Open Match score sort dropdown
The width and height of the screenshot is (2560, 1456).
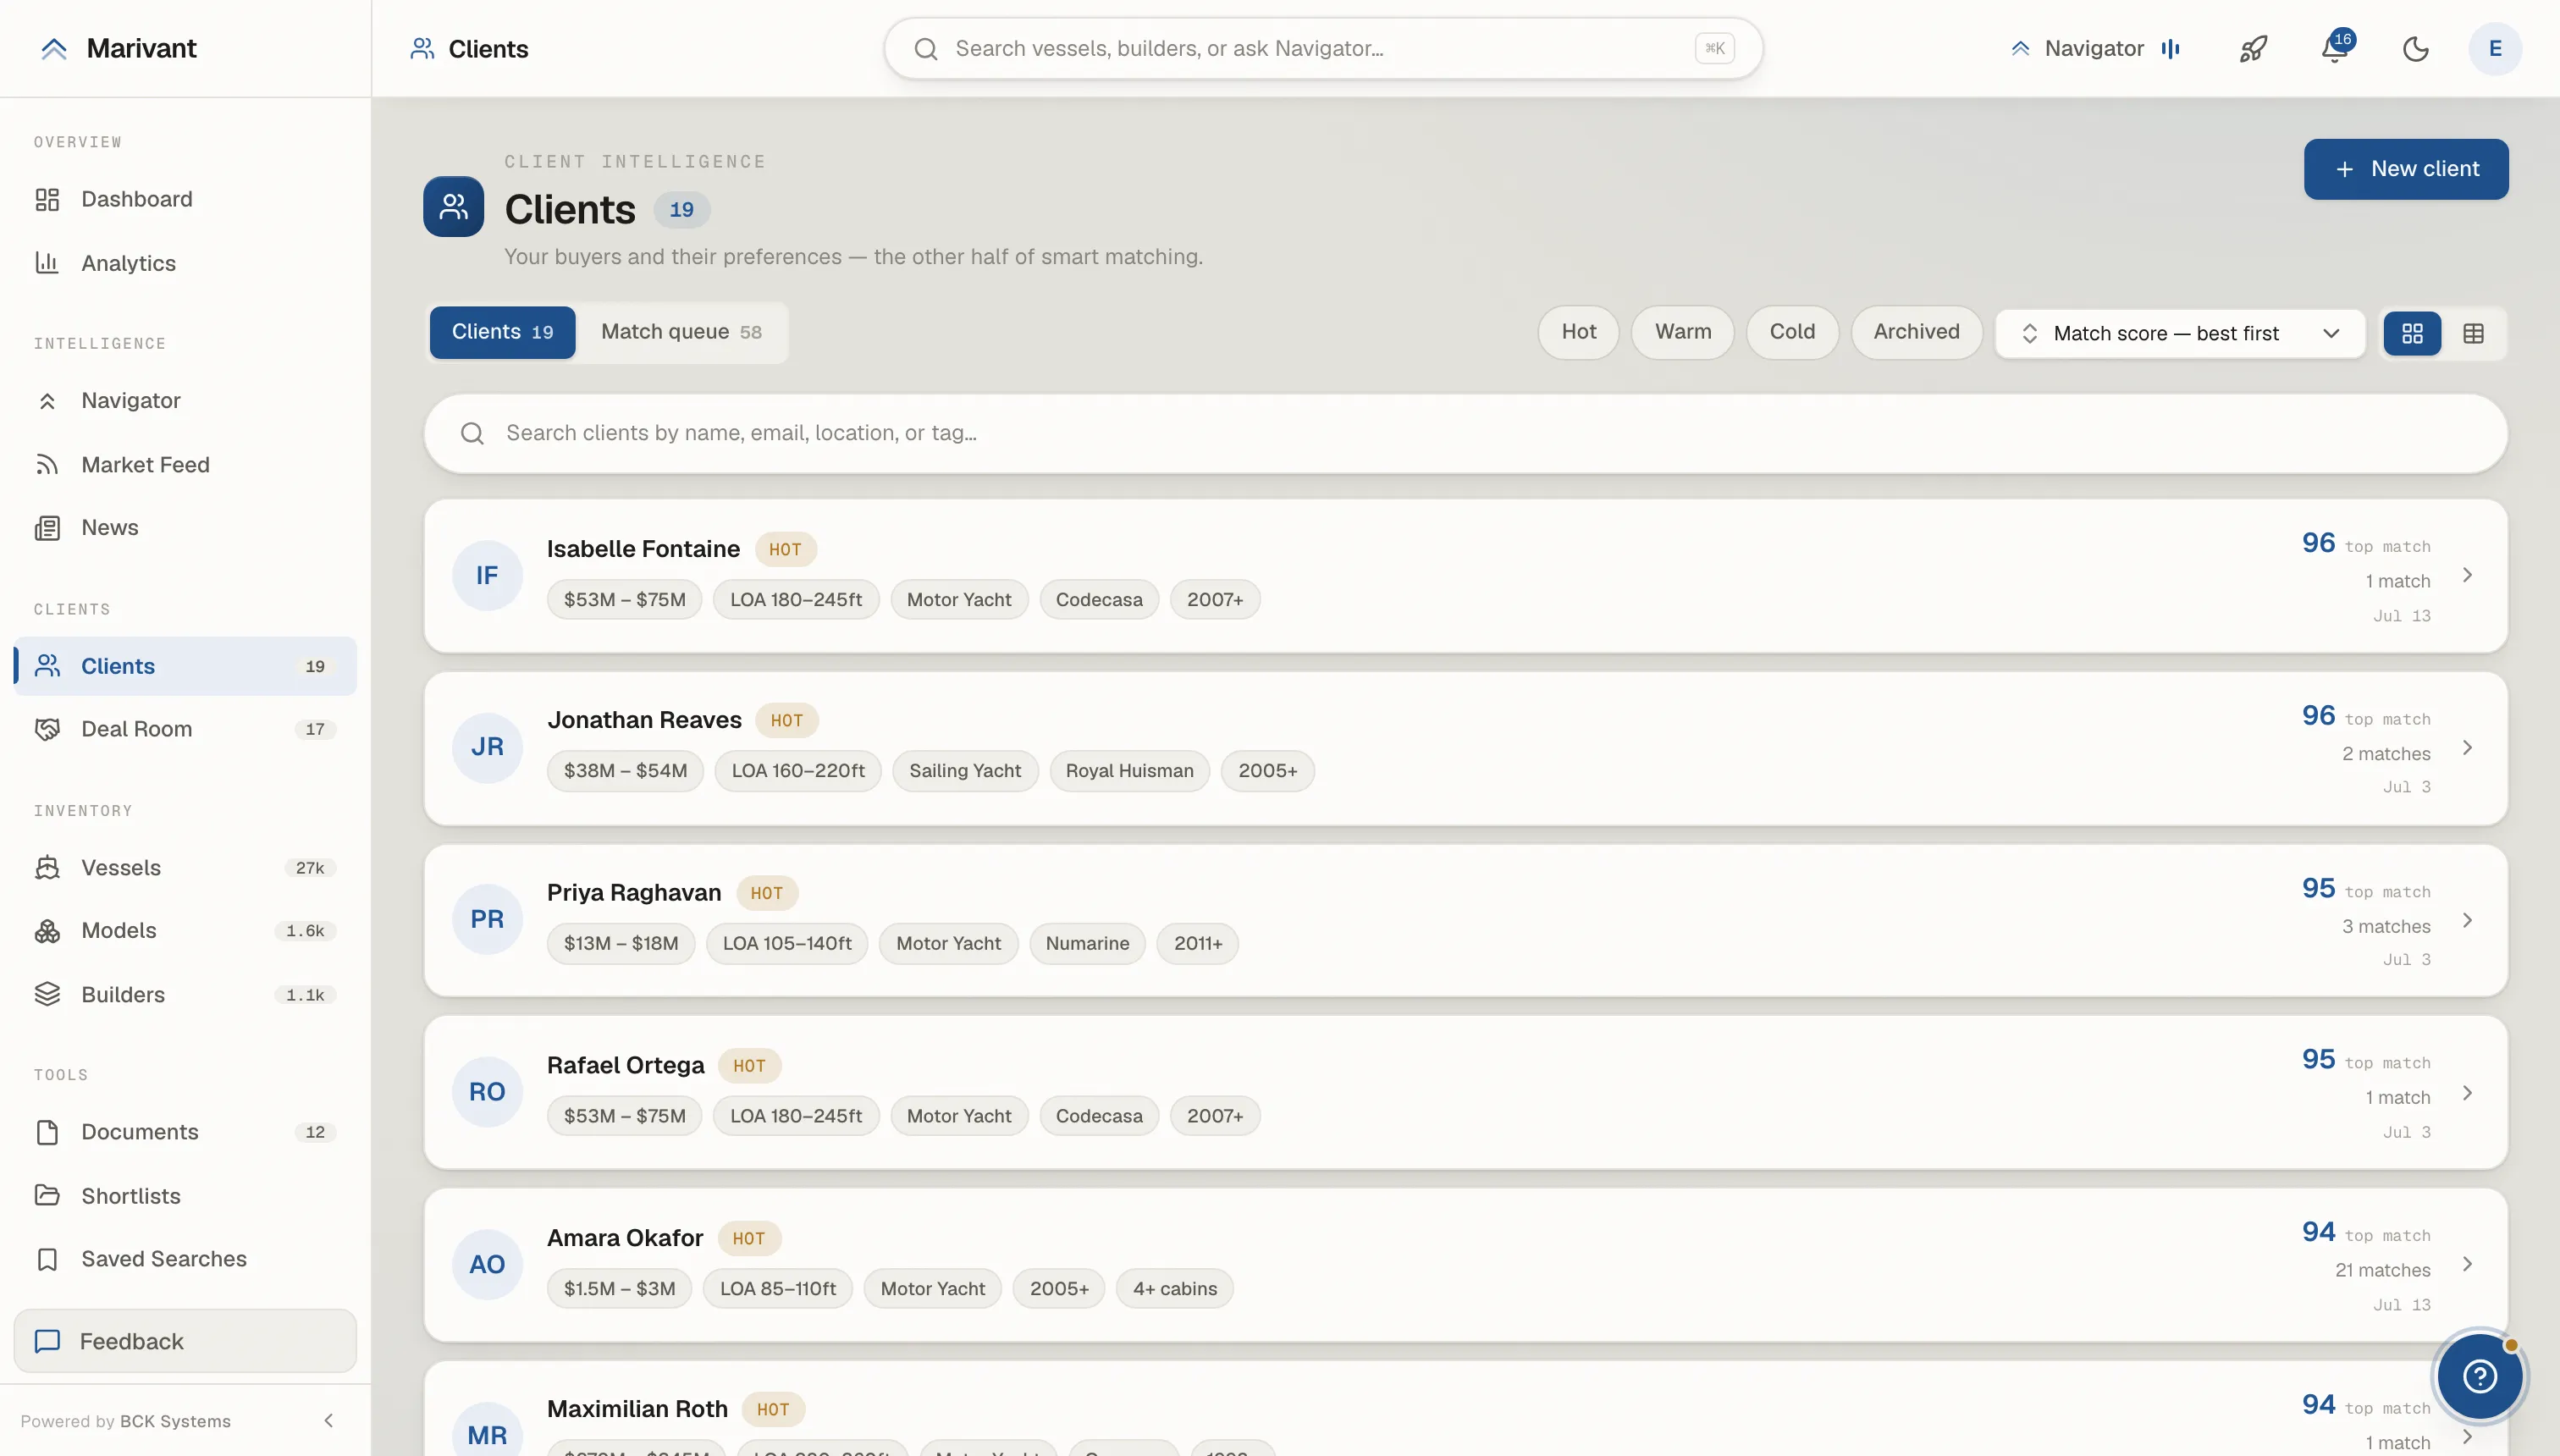pyautogui.click(x=2180, y=333)
